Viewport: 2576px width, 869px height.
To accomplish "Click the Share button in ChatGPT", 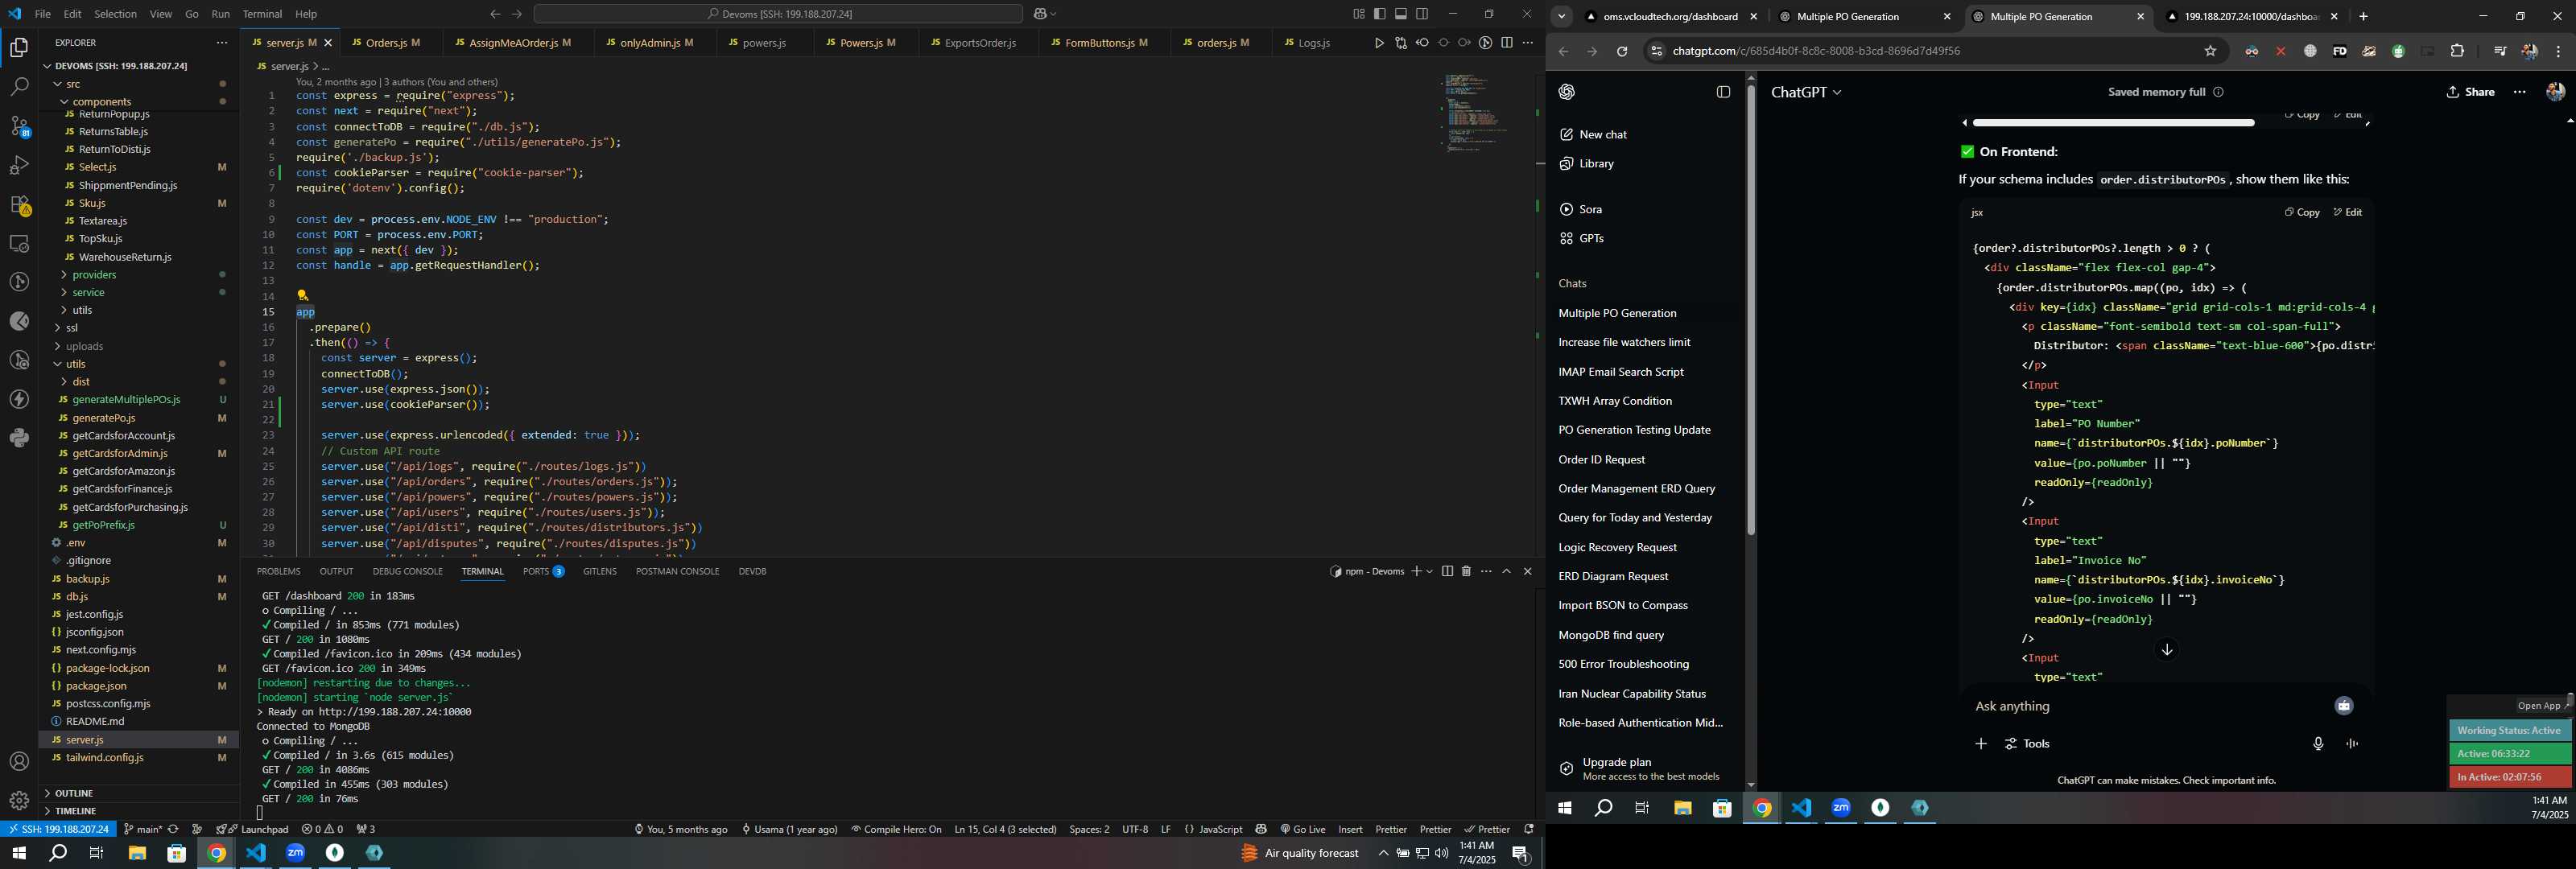I will tap(2470, 92).
